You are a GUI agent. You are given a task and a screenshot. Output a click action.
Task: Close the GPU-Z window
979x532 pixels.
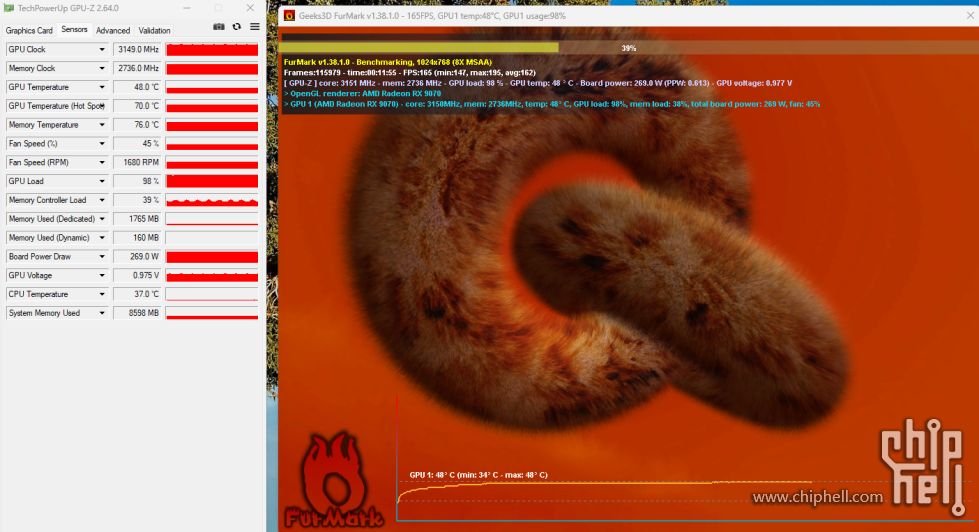click(x=250, y=8)
